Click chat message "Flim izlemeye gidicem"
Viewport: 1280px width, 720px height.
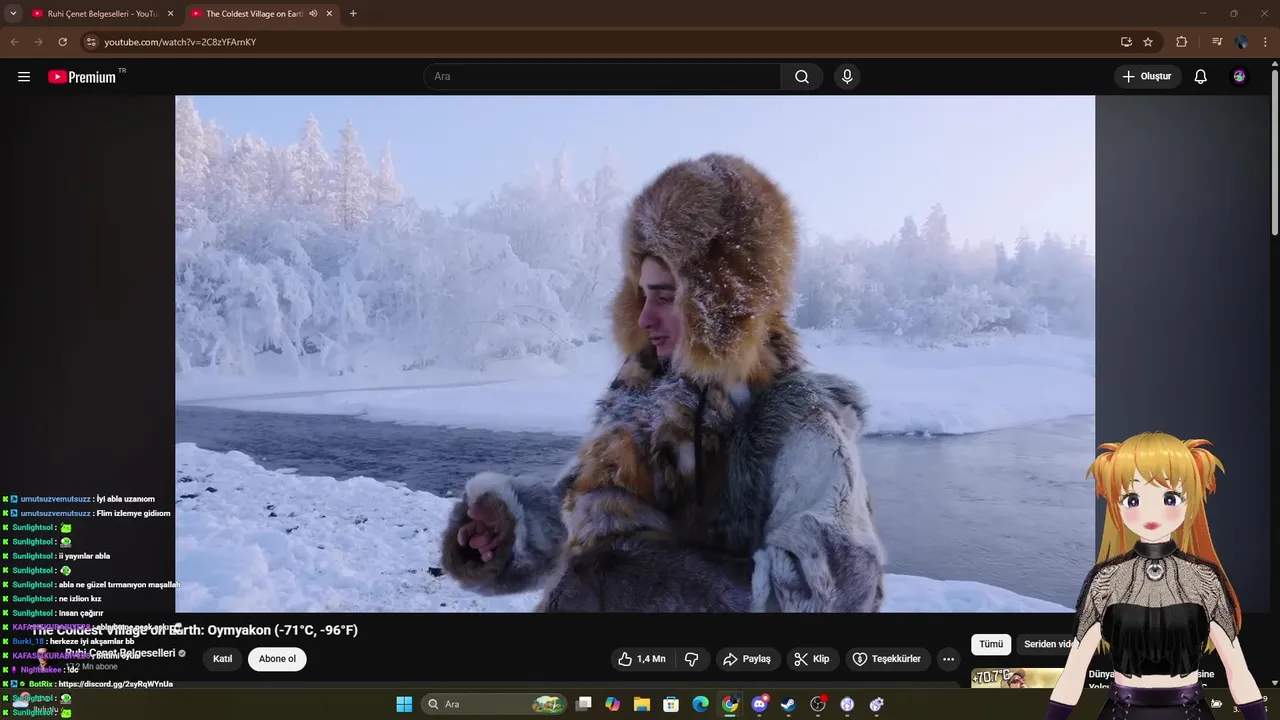[x=133, y=513]
